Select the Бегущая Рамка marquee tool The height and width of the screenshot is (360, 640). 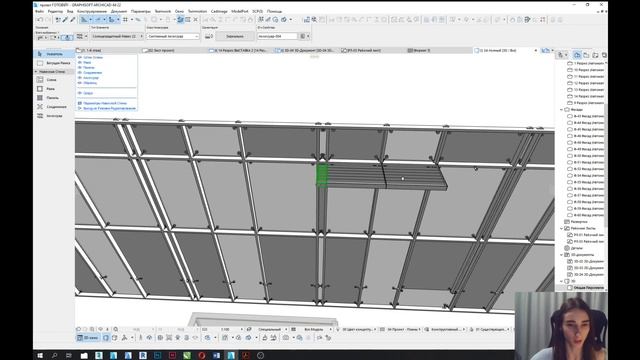coord(55,63)
